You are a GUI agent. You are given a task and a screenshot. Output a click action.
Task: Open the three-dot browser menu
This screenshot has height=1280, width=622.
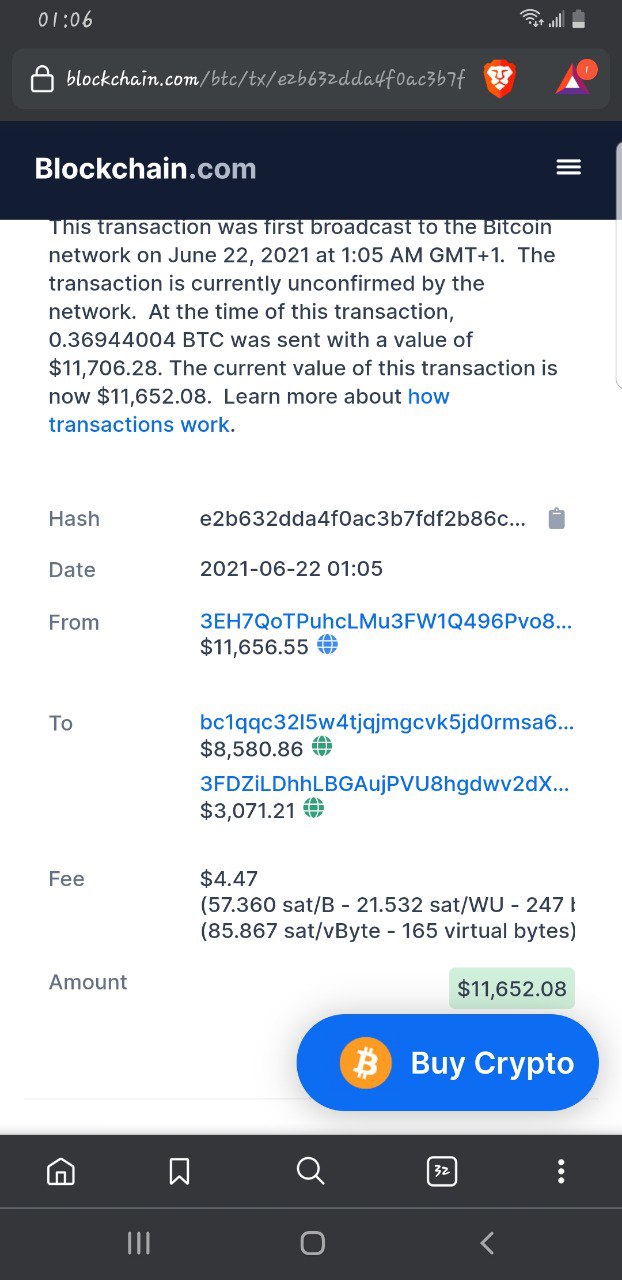click(x=561, y=1171)
